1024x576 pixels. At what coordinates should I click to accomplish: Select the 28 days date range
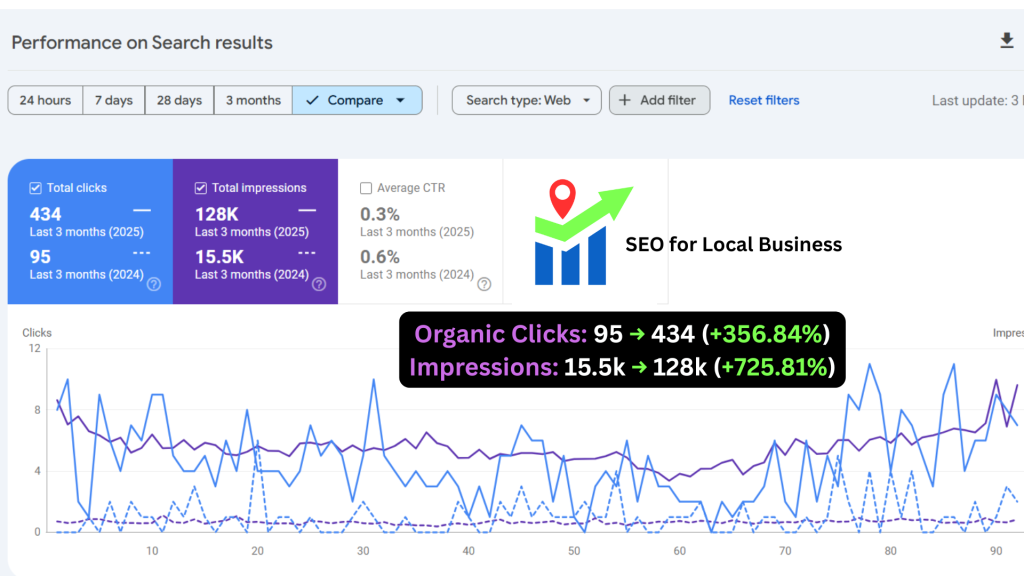(179, 100)
